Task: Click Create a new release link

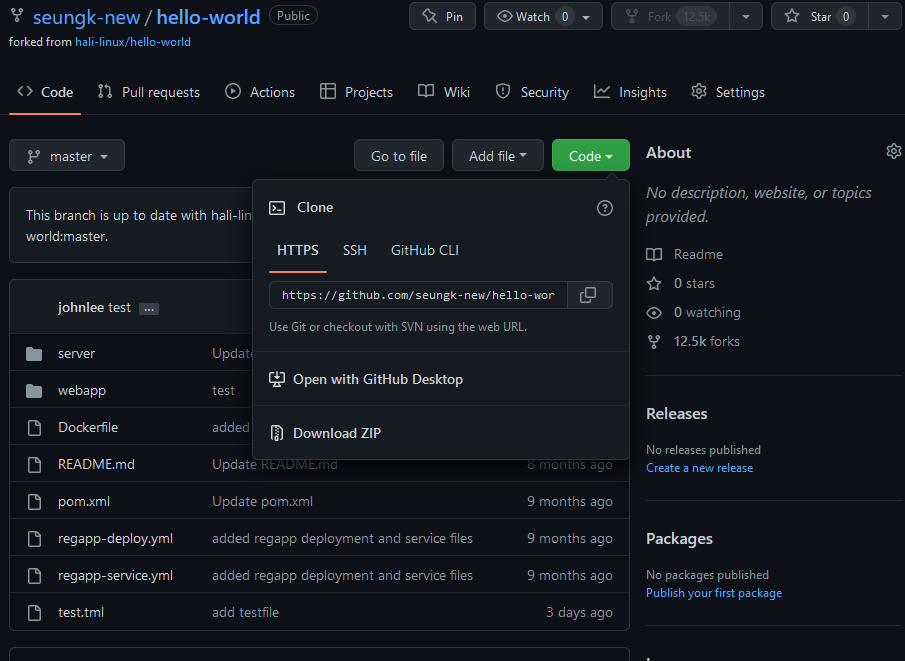Action: 700,468
